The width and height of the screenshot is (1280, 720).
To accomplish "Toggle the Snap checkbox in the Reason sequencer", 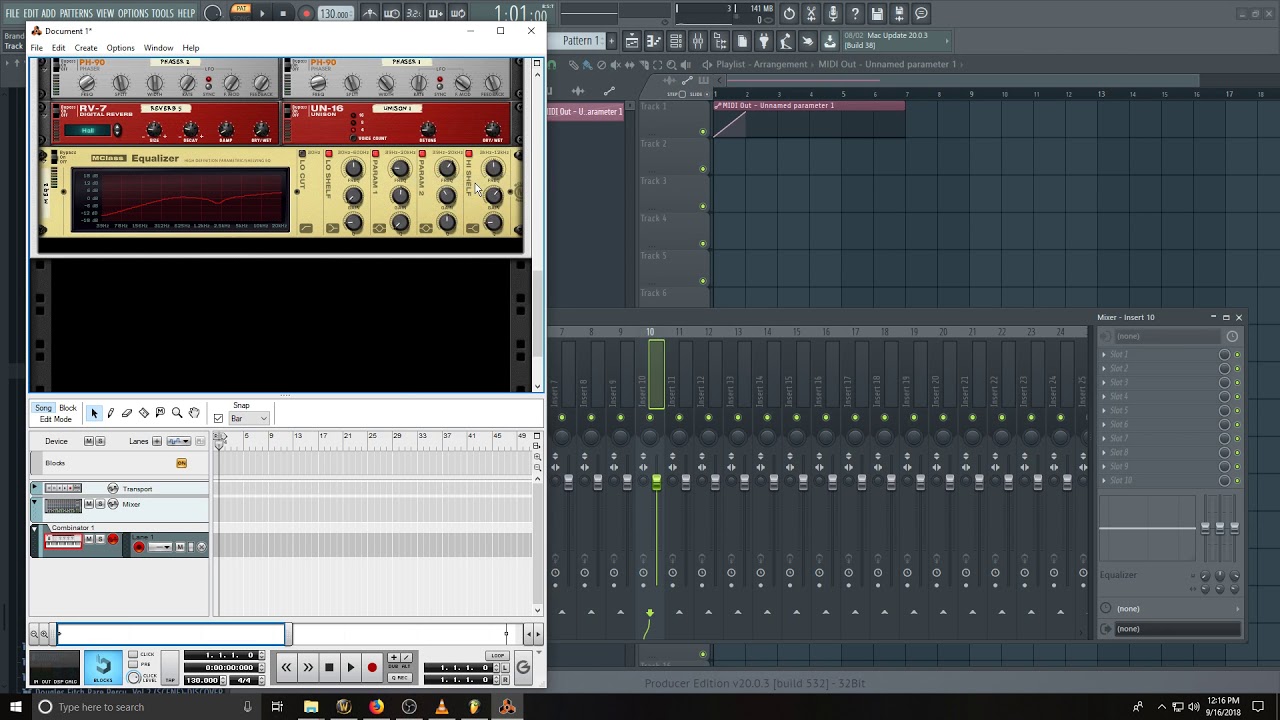I will pos(218,418).
